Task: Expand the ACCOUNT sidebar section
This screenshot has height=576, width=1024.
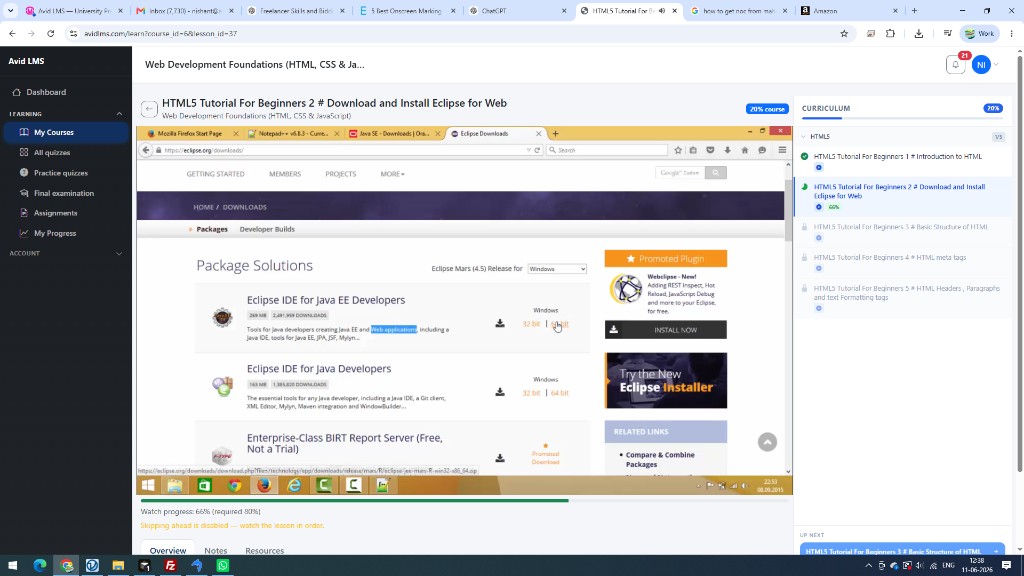Action: tap(119, 253)
